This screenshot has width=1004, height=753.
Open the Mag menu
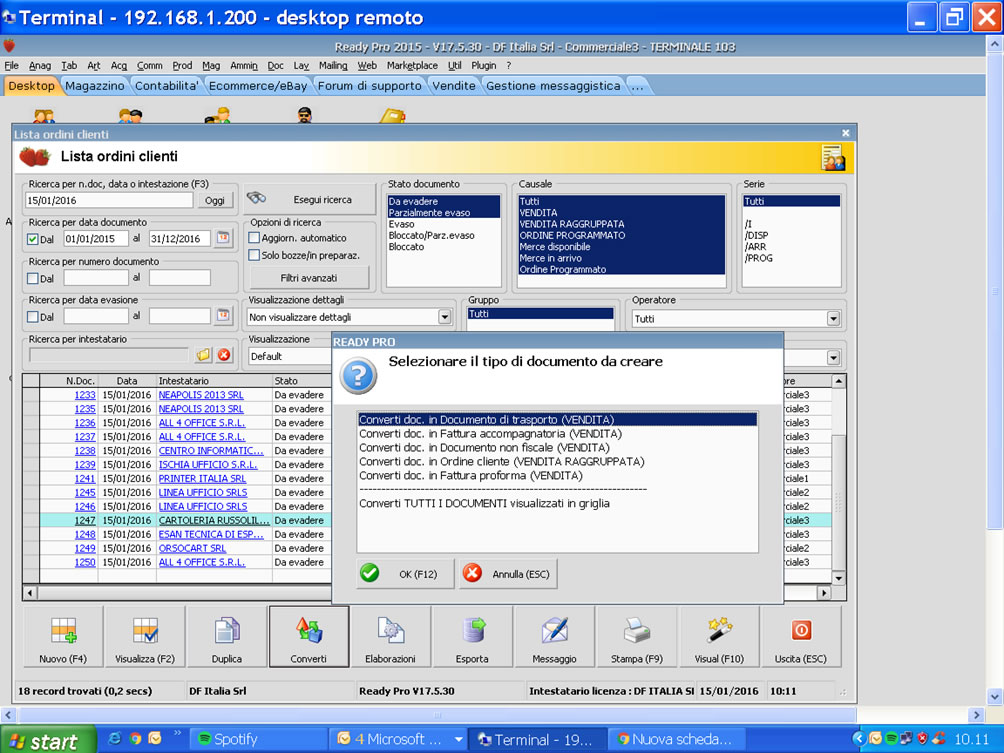point(211,65)
